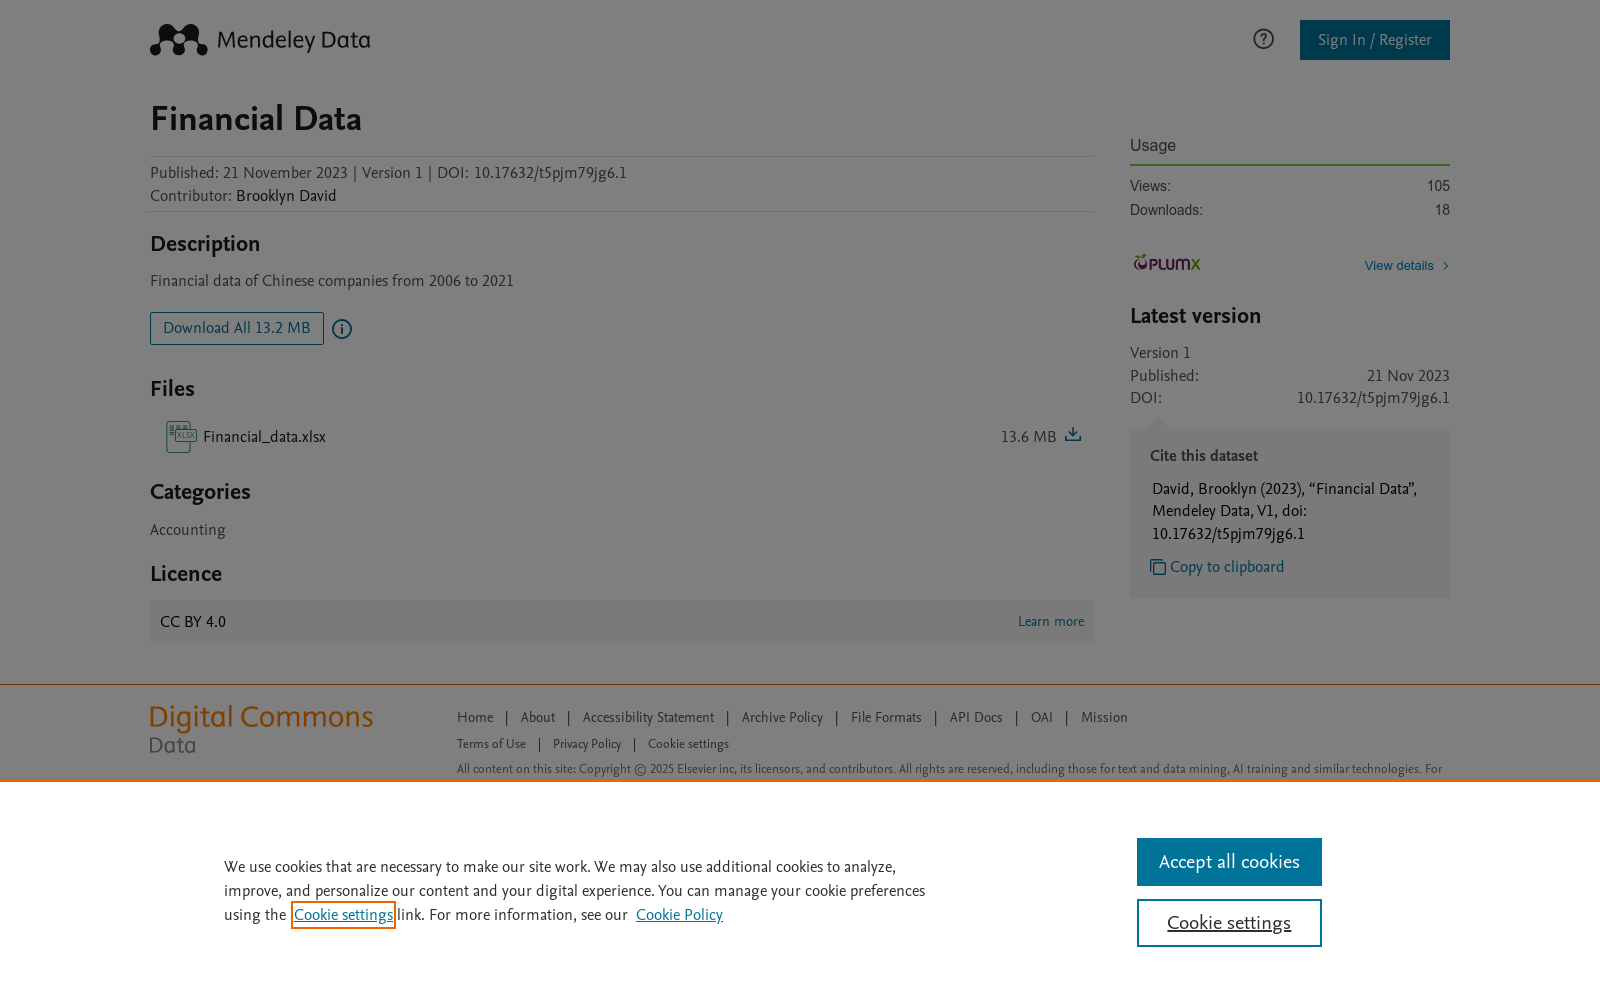The height and width of the screenshot is (1000, 1600).
Task: Click the CC BY 4.0 licence label
Action: (193, 622)
